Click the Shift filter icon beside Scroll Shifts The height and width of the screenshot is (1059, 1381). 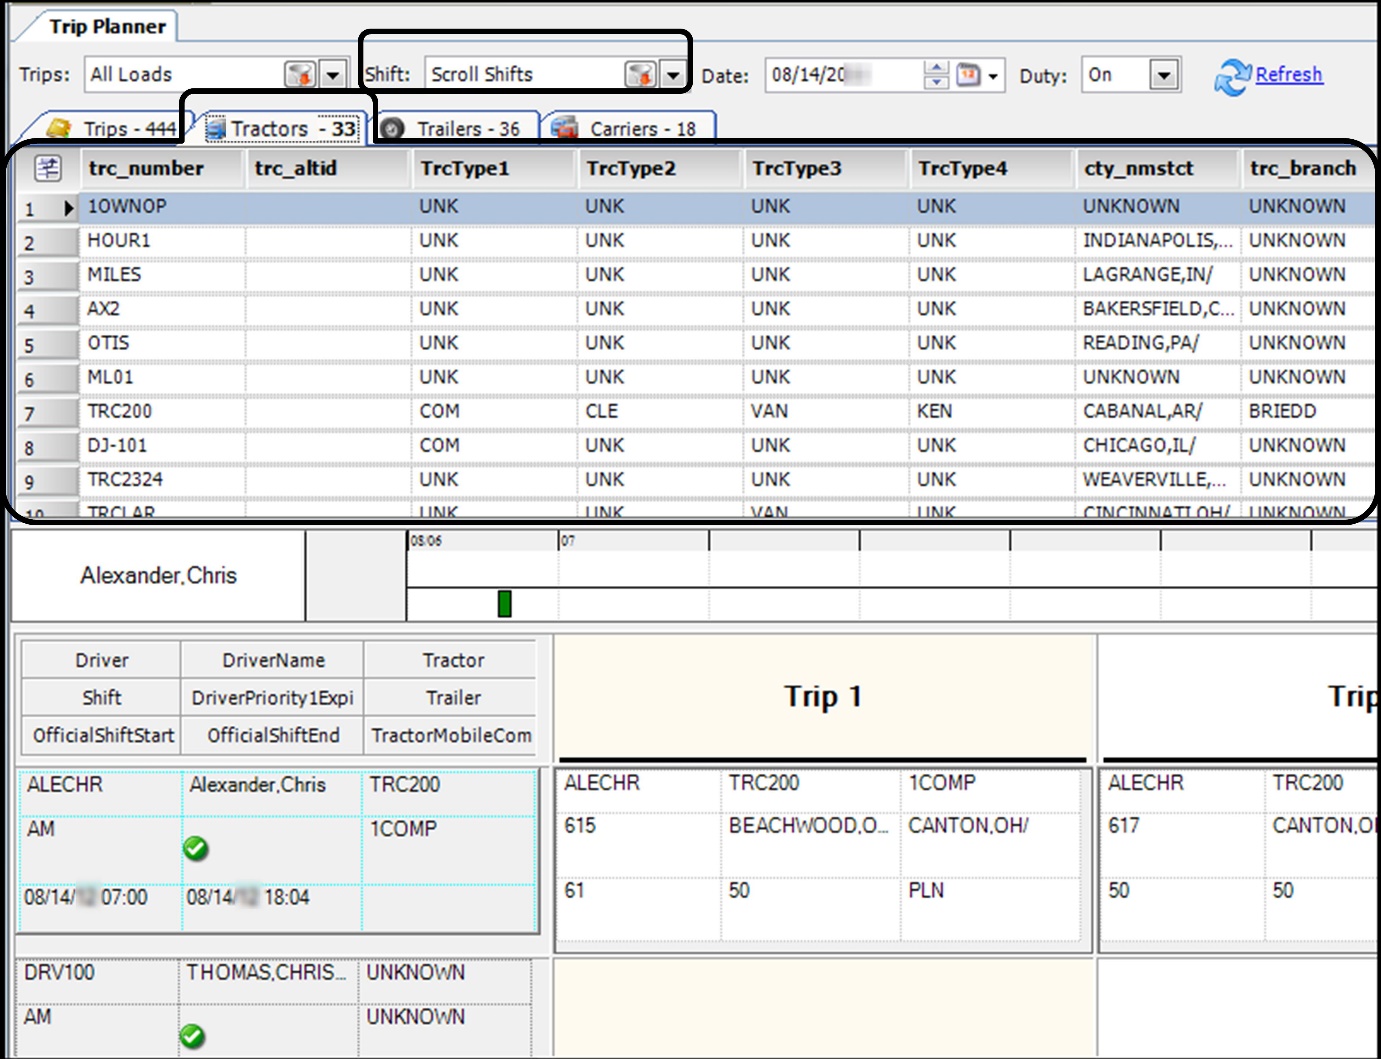pyautogui.click(x=640, y=75)
